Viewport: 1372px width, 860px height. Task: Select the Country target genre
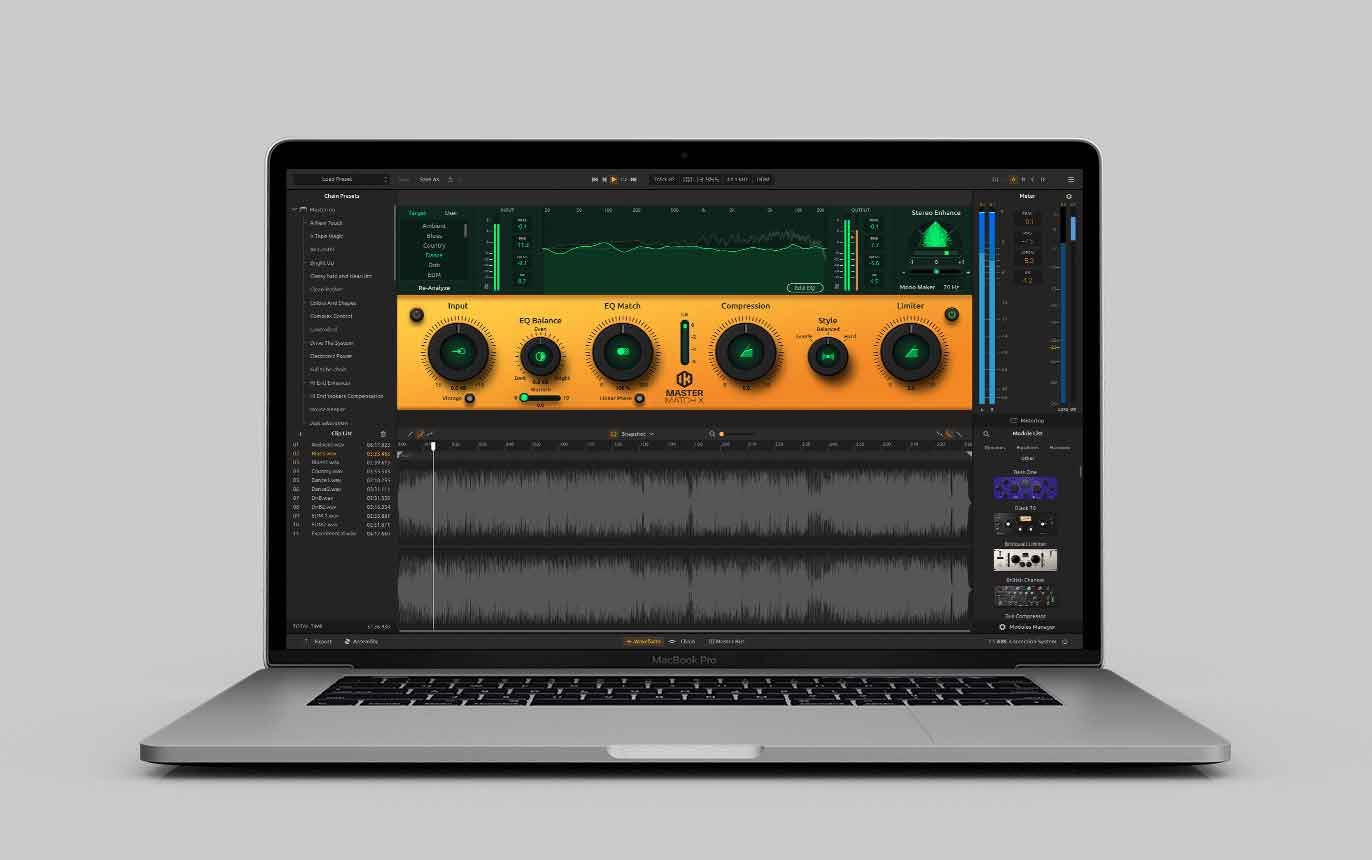pos(434,246)
